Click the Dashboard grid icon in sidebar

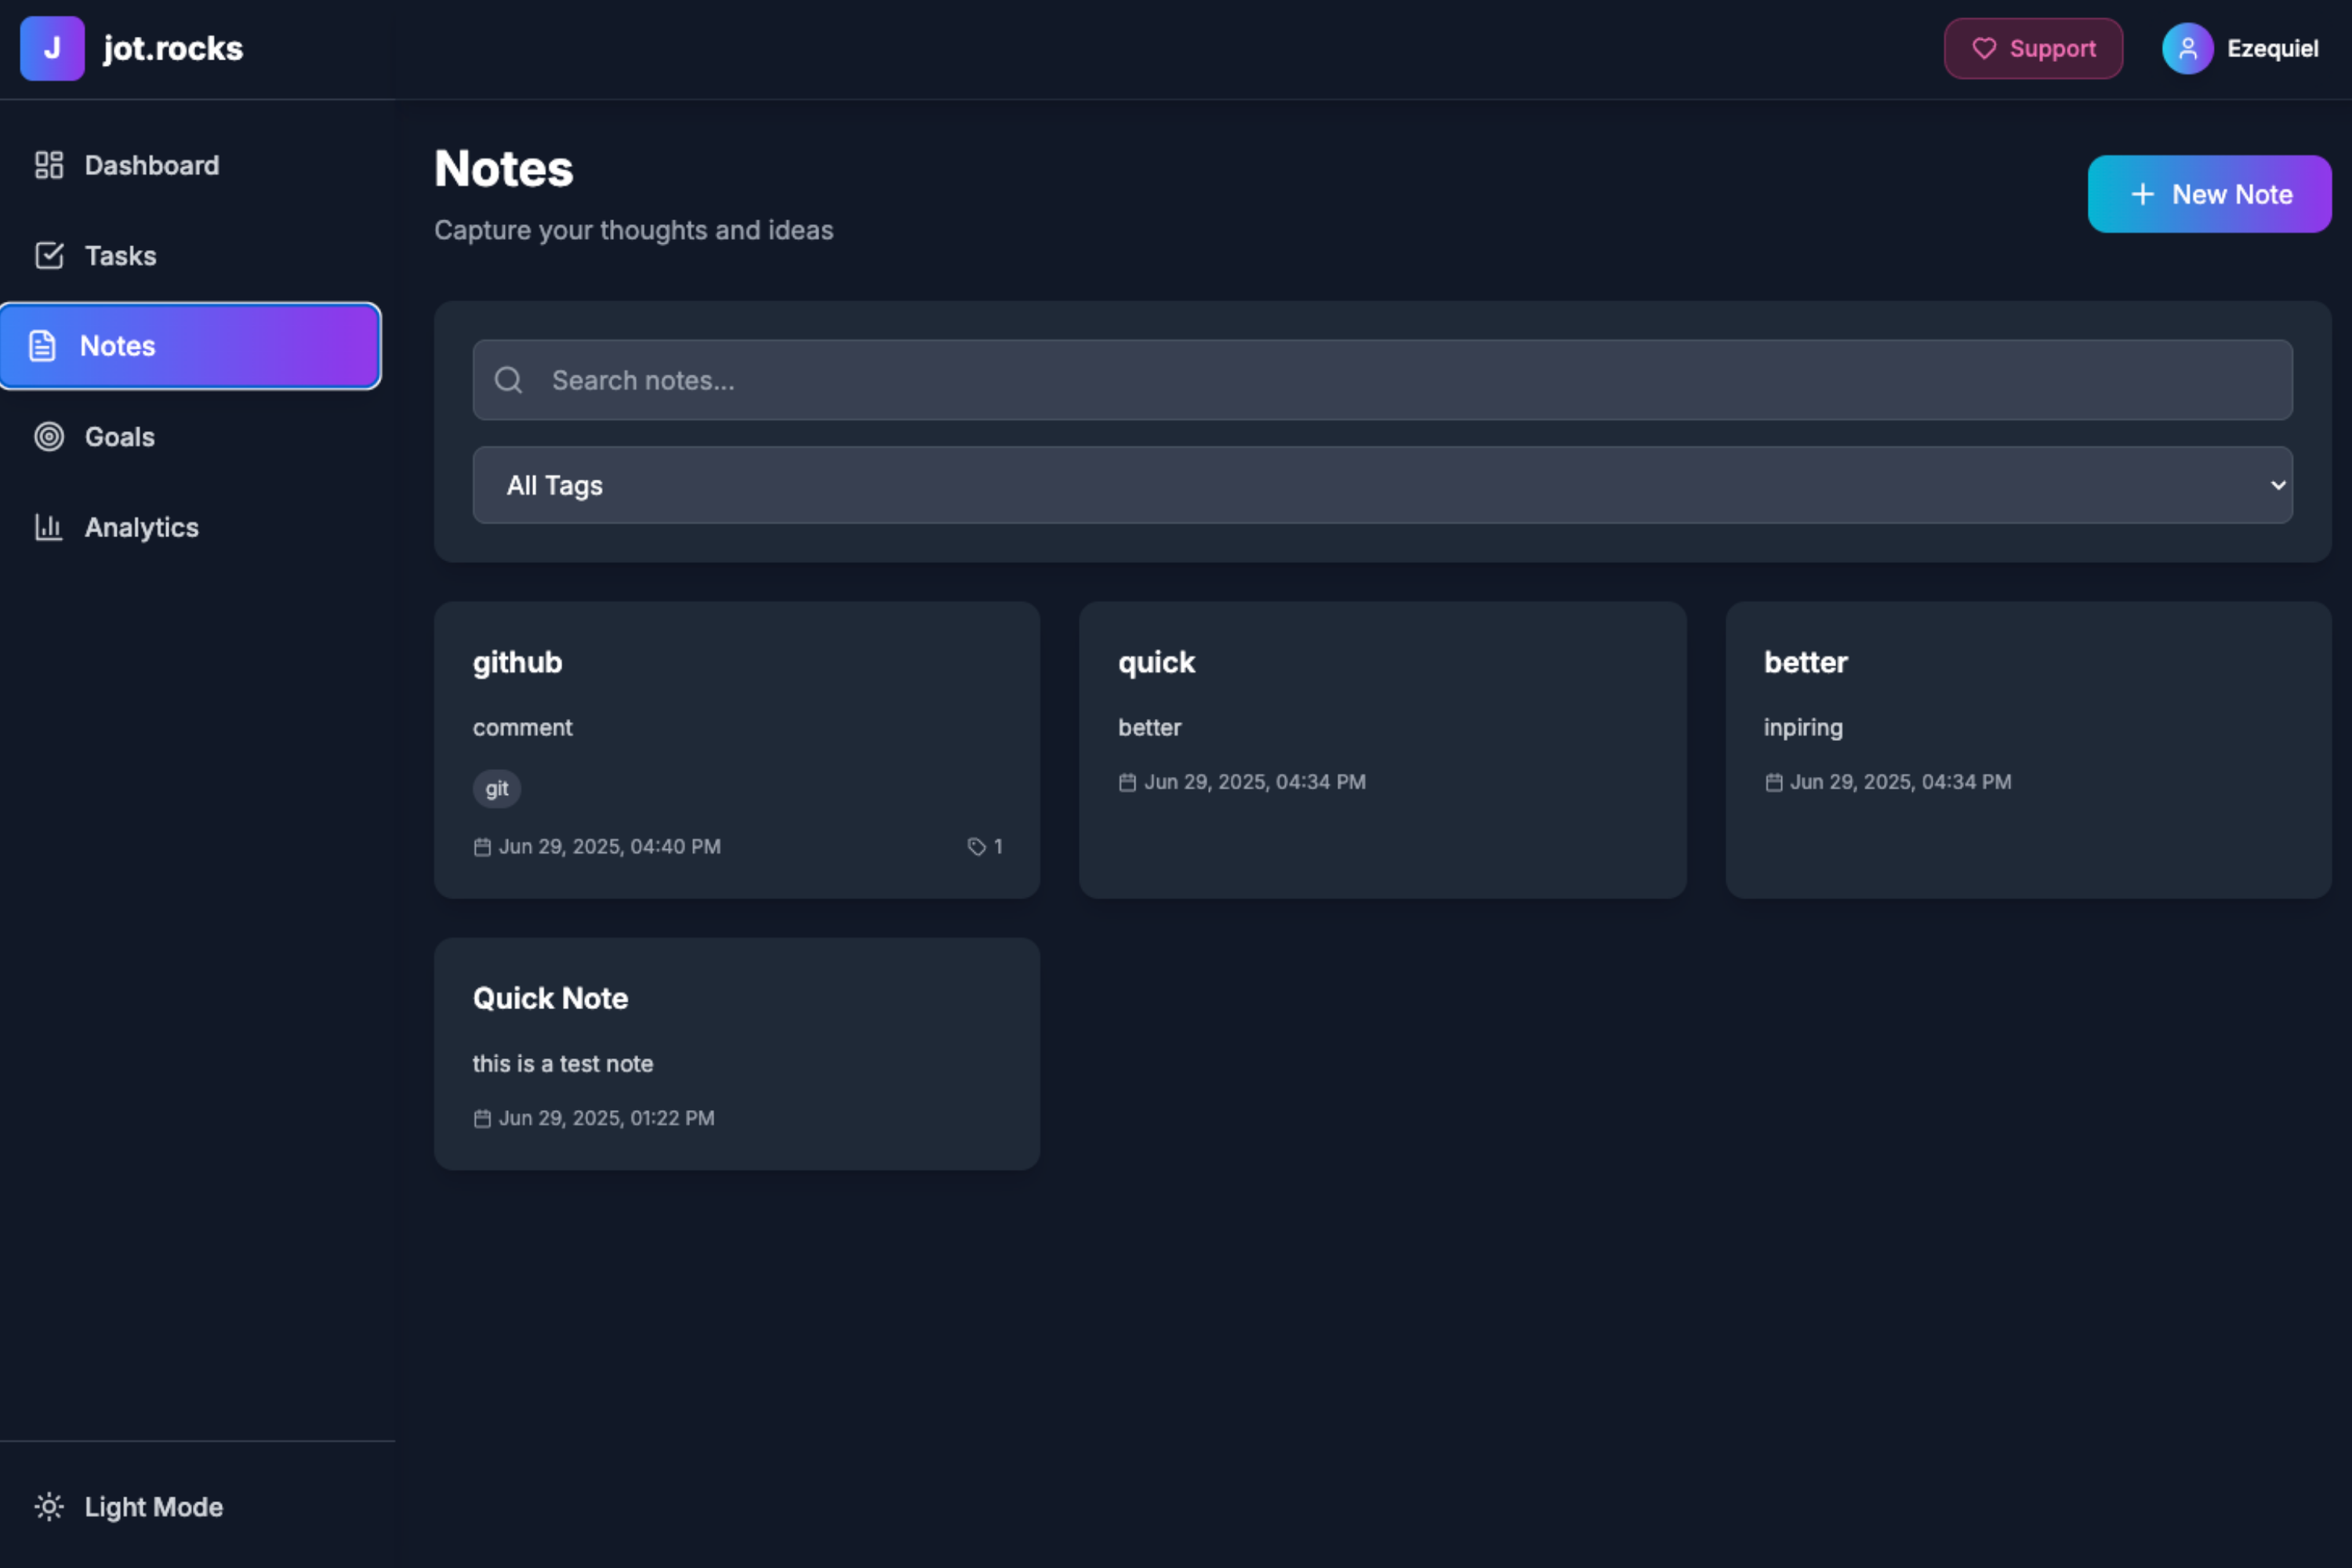49,165
